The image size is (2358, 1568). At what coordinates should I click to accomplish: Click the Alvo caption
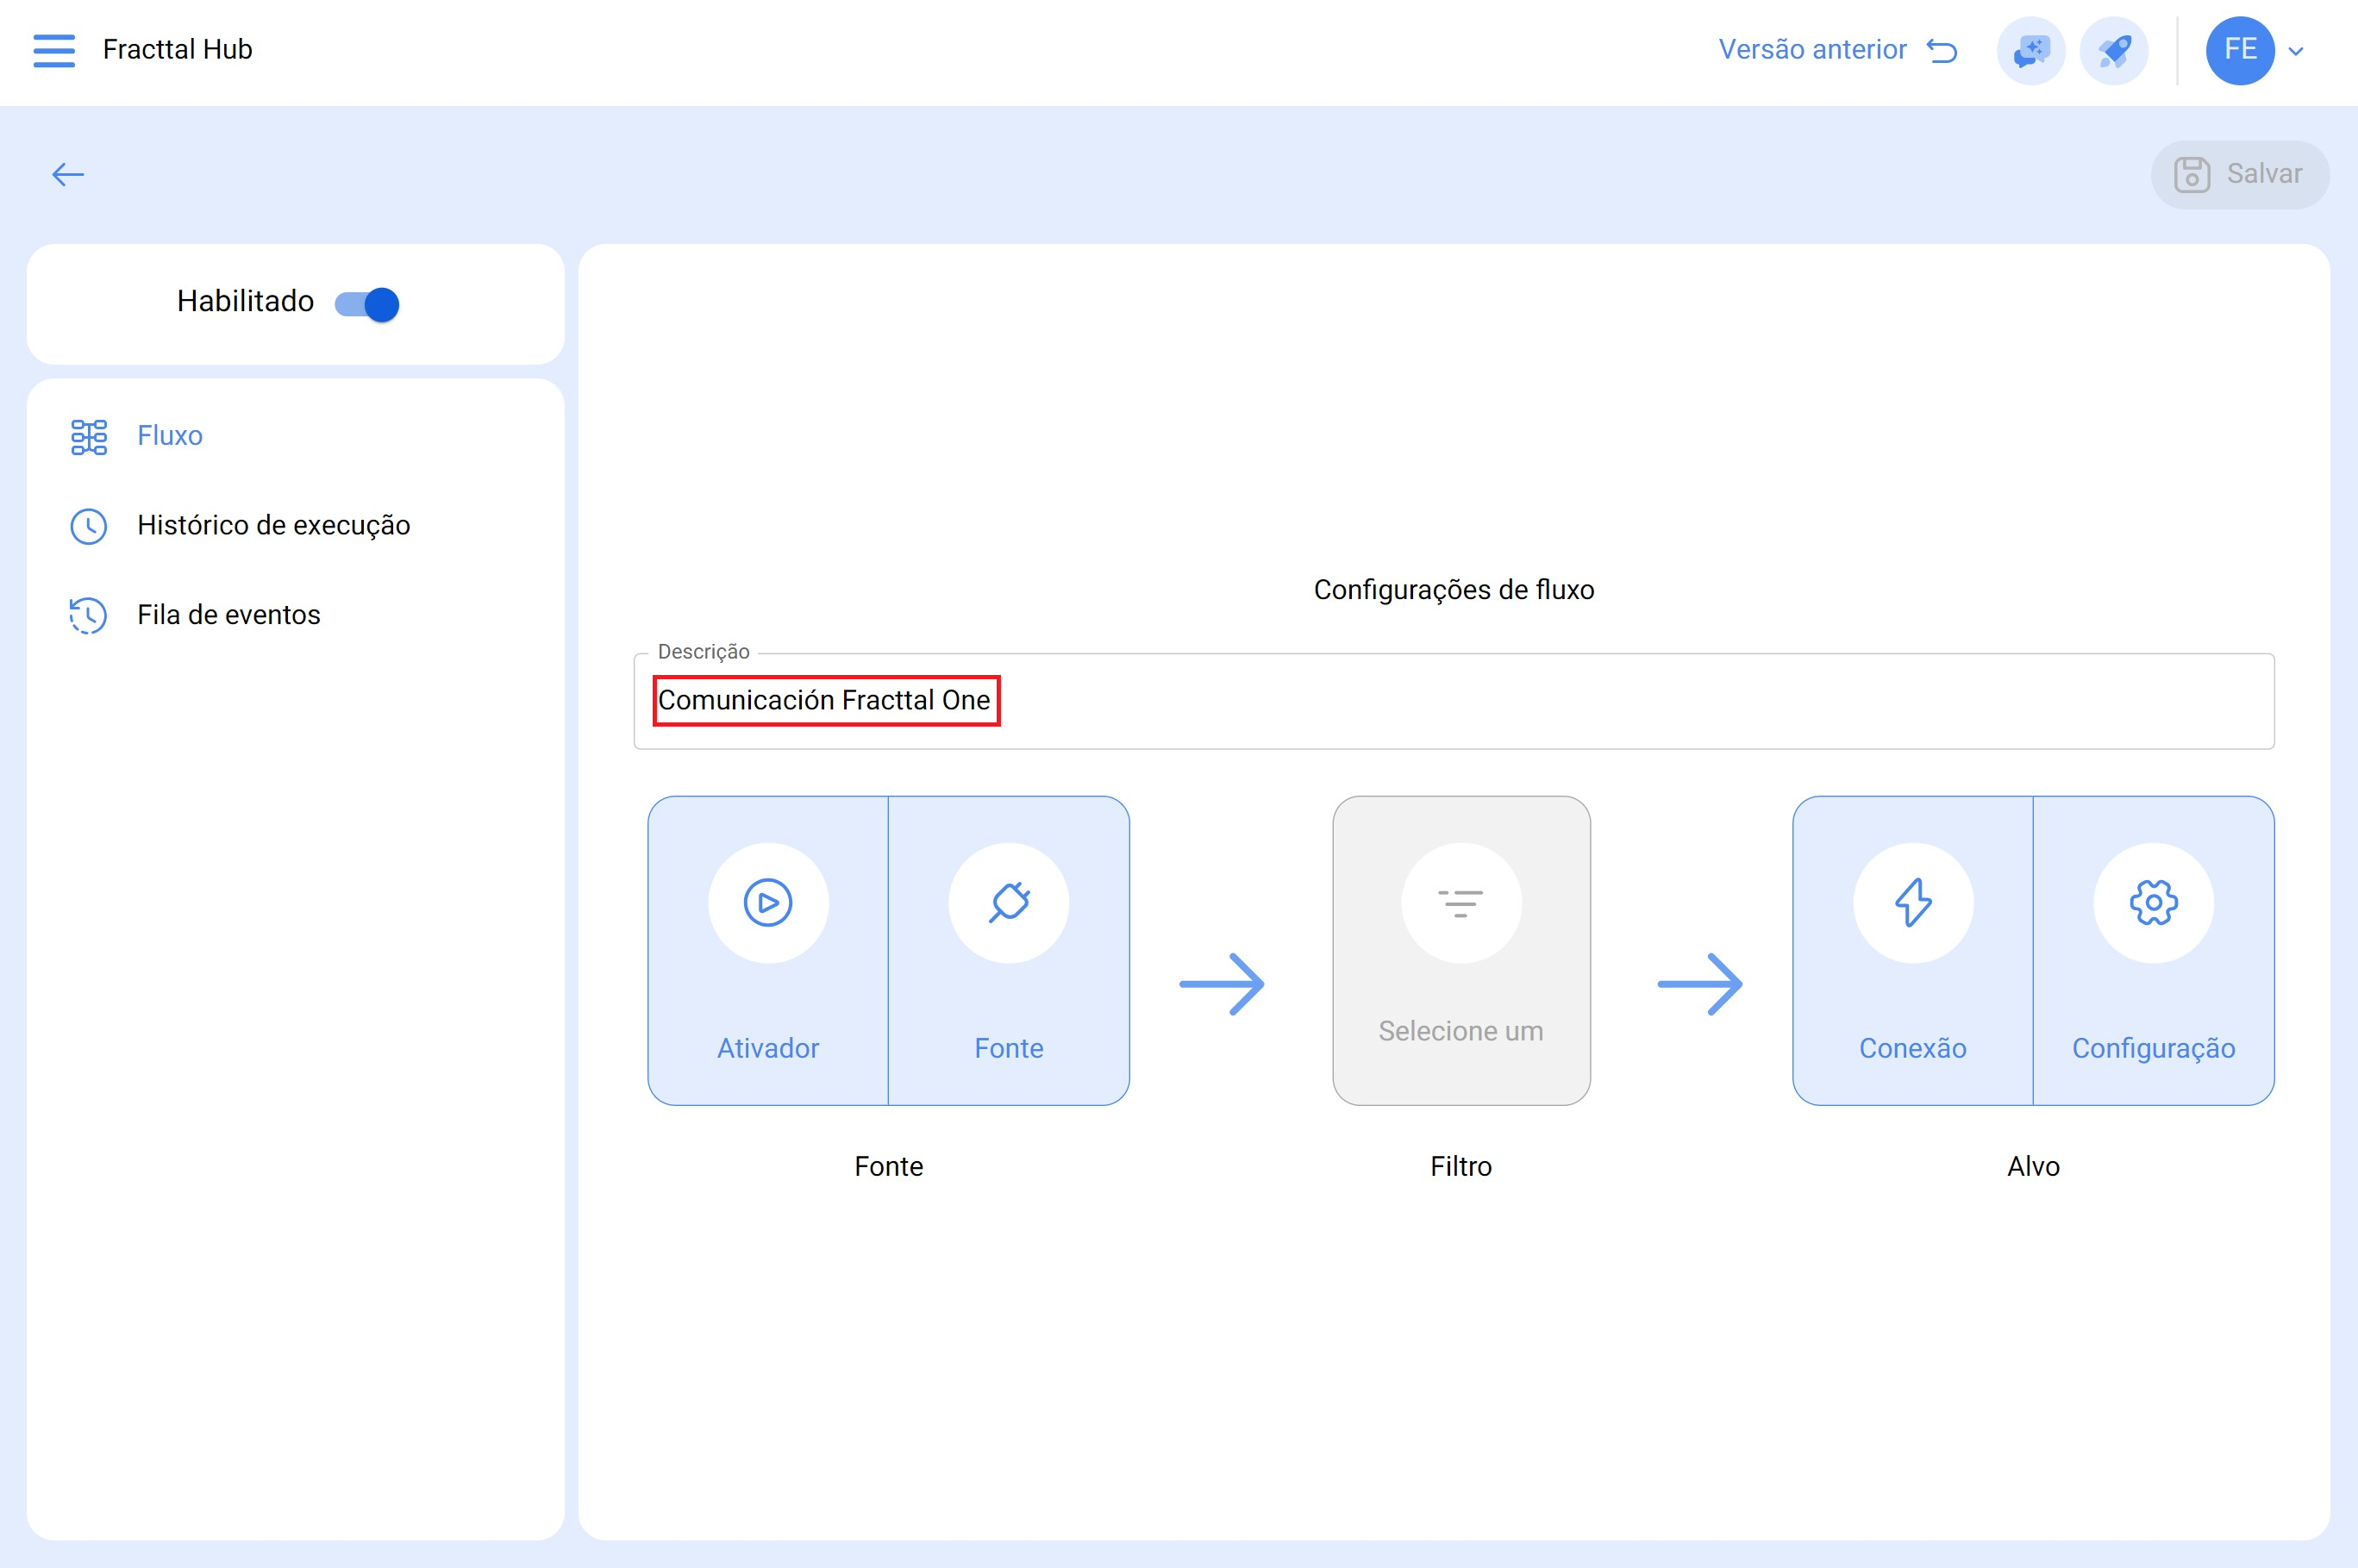click(2033, 1166)
